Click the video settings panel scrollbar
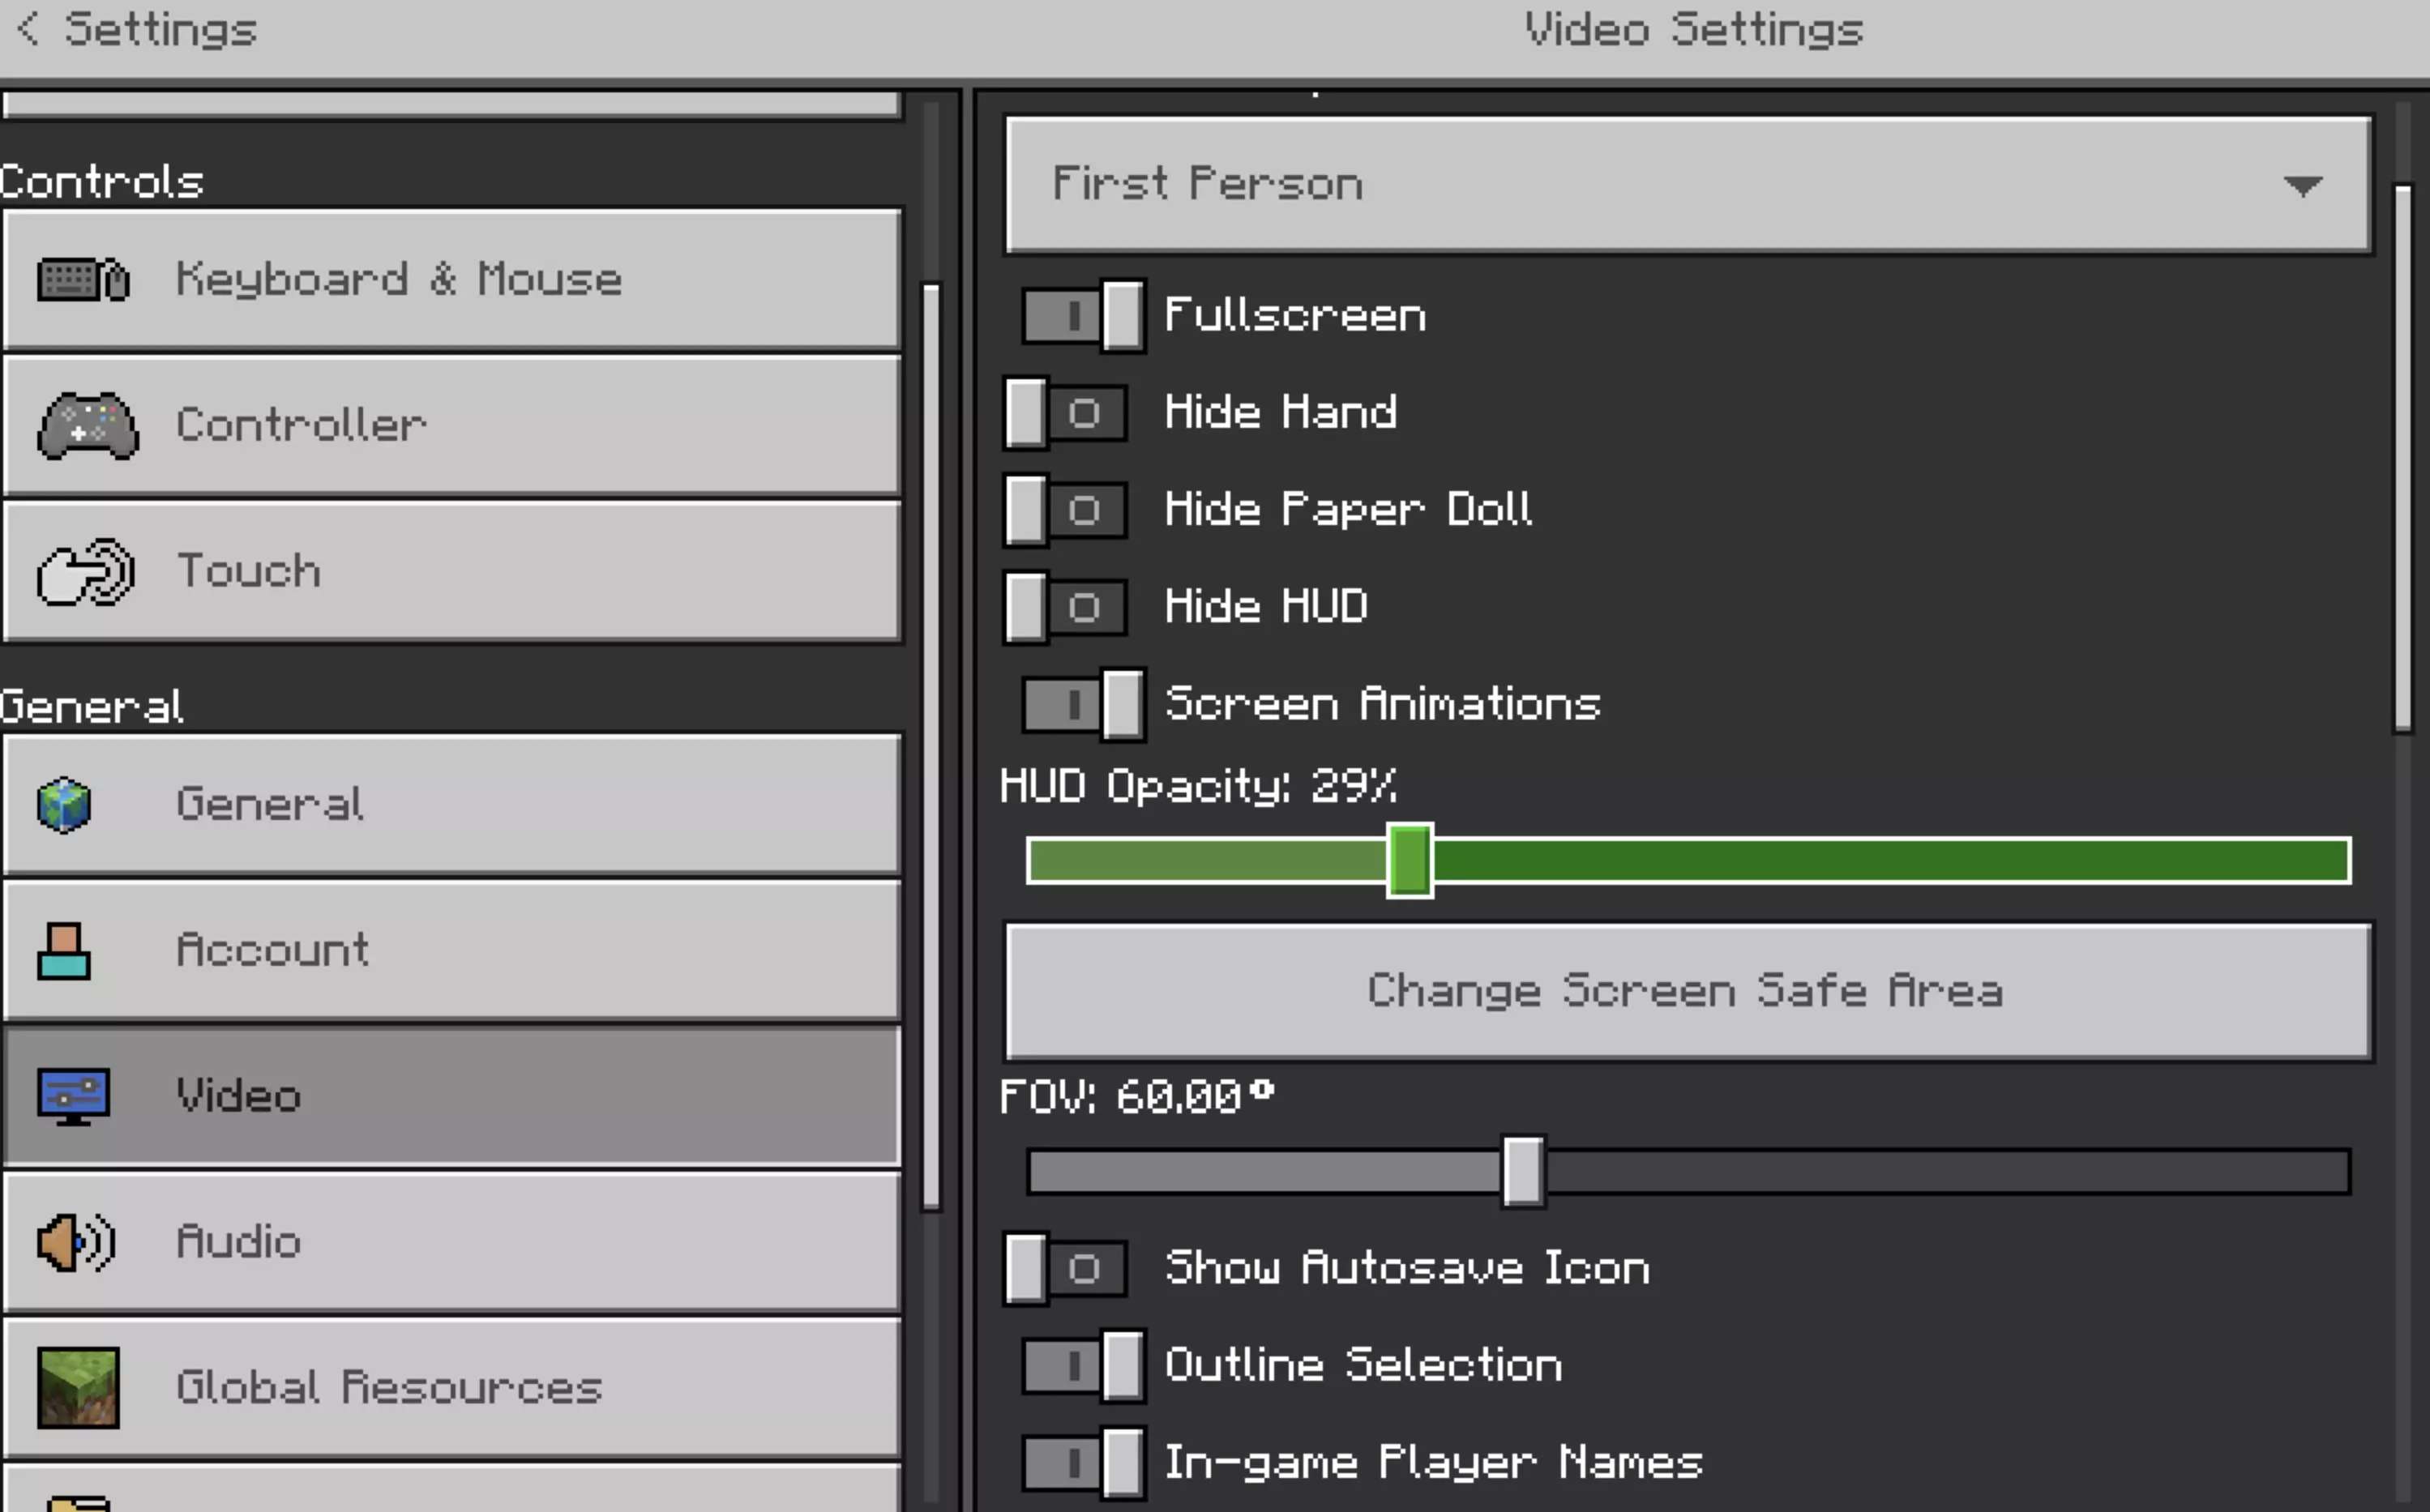 [x=2403, y=459]
